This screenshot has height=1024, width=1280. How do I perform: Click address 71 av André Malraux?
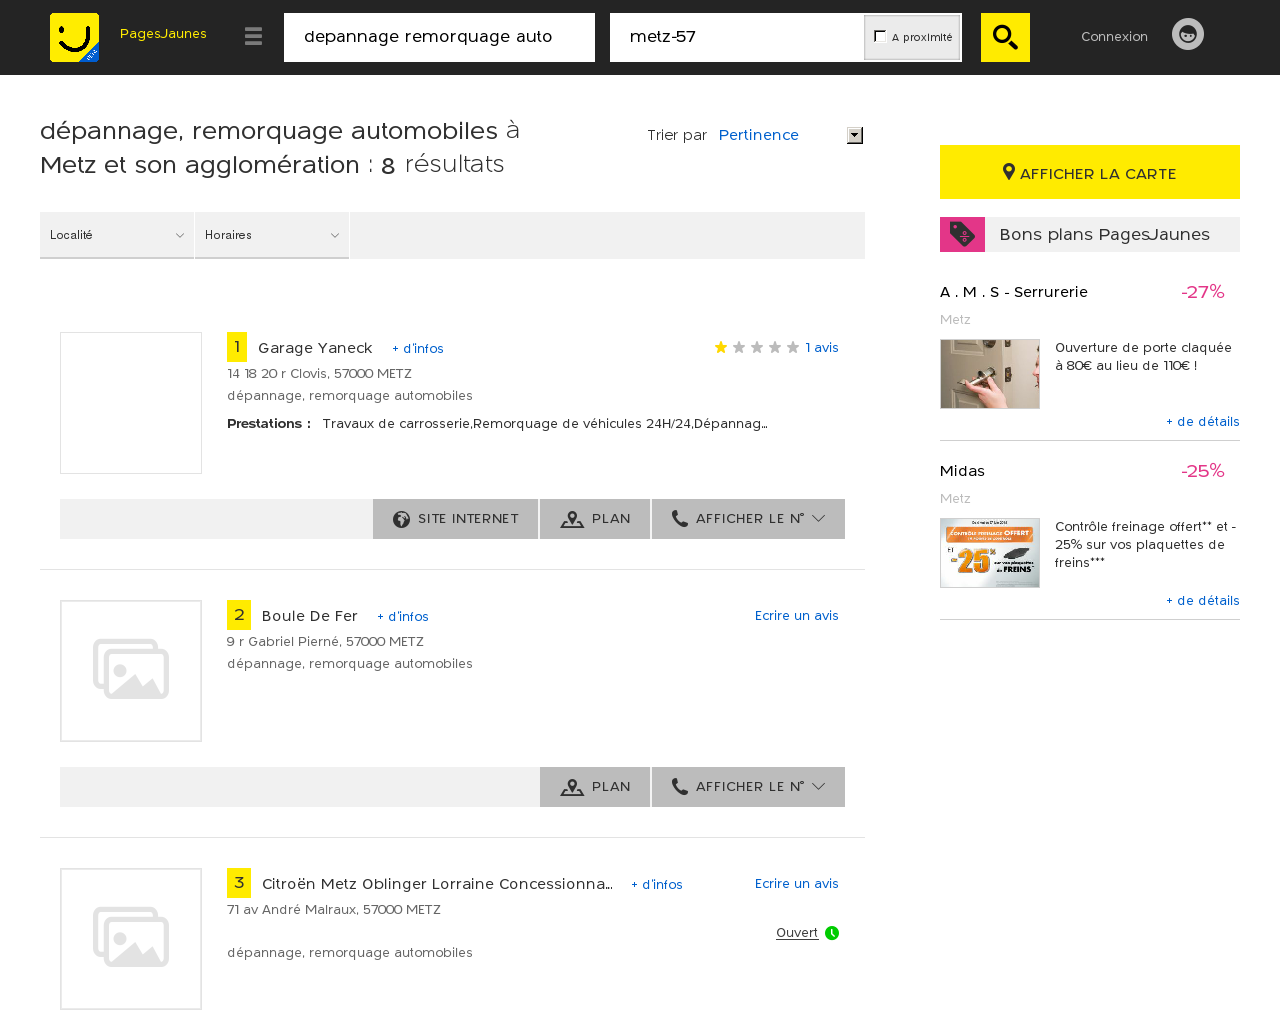point(334,910)
